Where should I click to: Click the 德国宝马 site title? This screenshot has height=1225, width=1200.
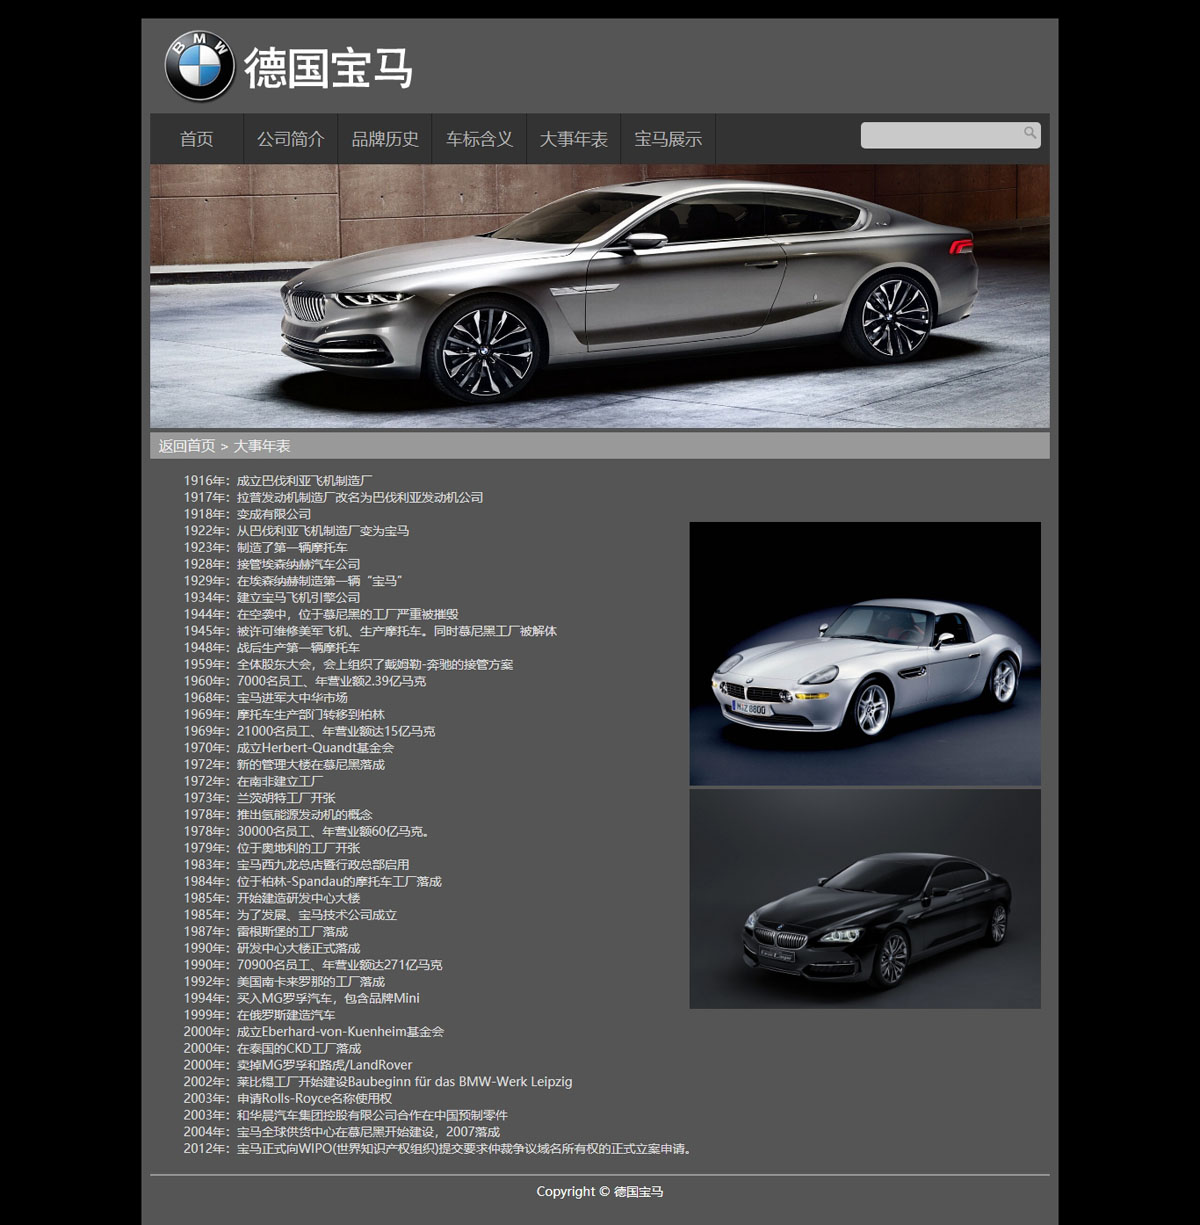click(329, 67)
